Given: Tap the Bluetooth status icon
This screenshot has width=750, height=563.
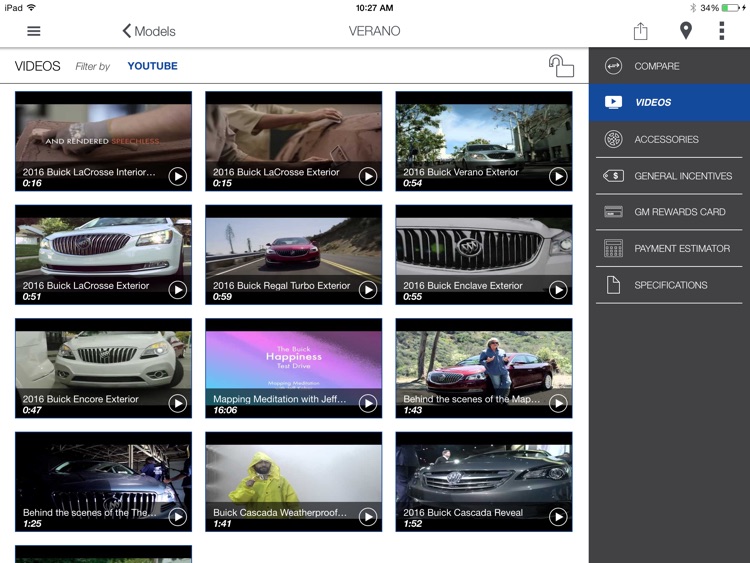Looking at the screenshot, I should pyautogui.click(x=693, y=8).
